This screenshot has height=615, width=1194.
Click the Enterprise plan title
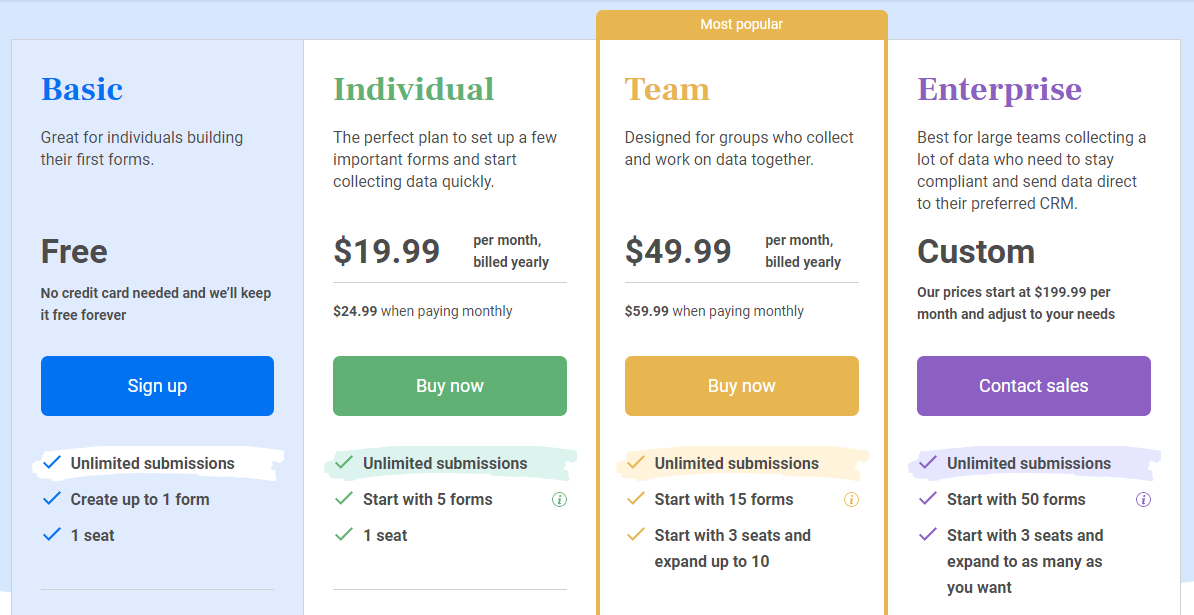click(999, 89)
